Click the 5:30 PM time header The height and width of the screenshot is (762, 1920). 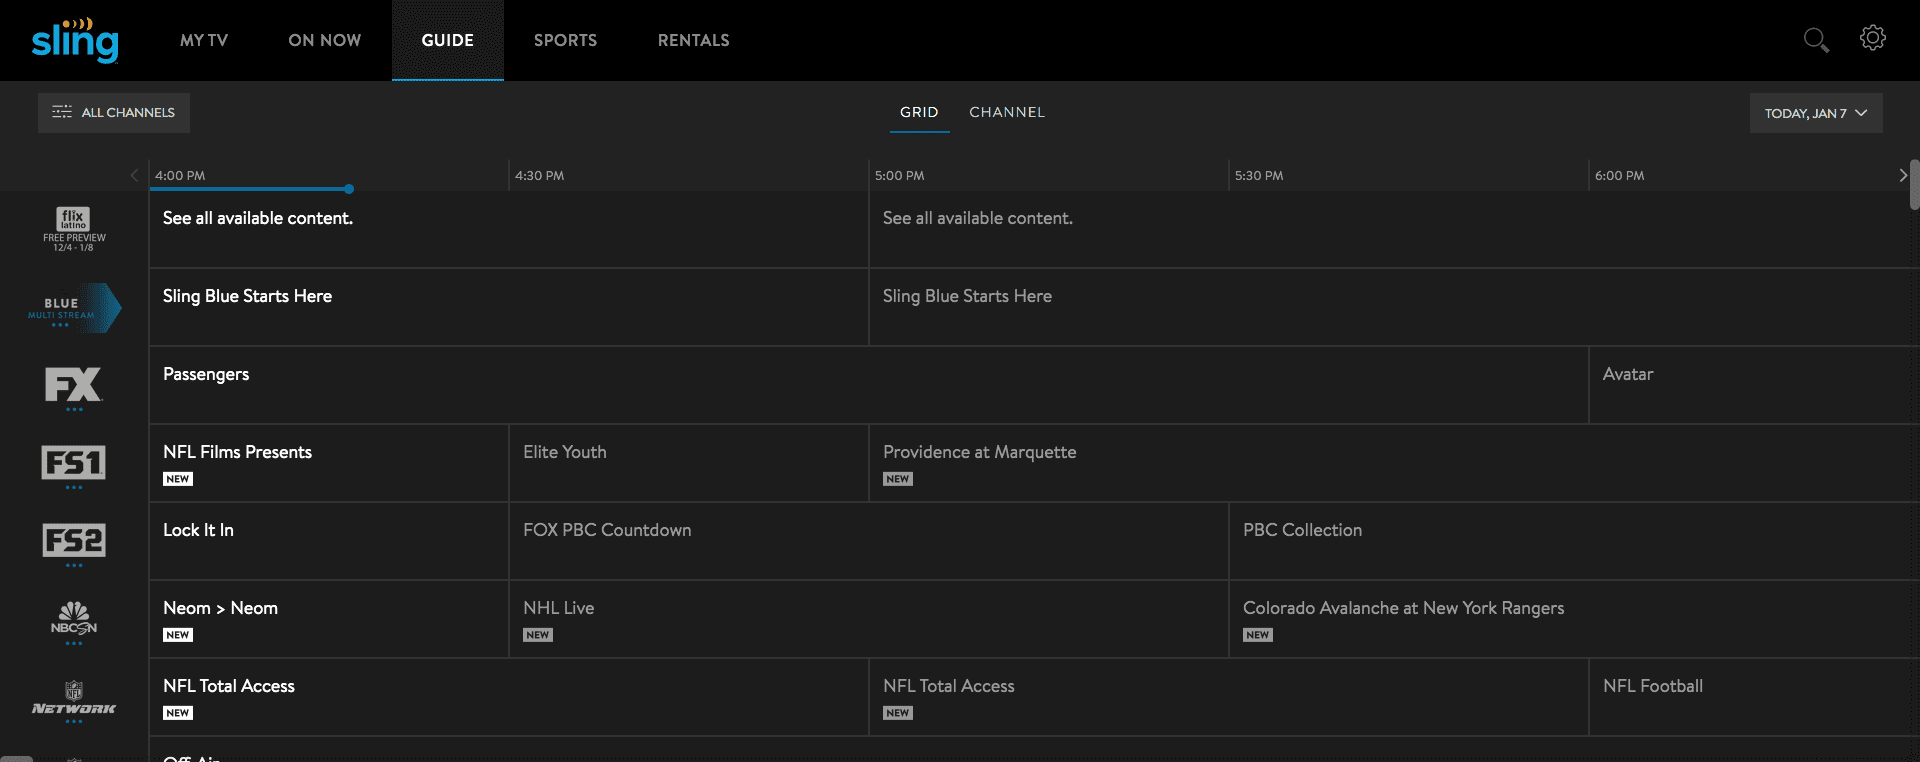(x=1259, y=175)
